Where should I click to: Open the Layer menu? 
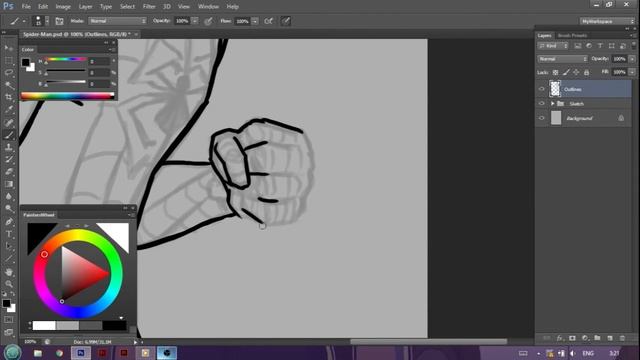[x=85, y=7]
